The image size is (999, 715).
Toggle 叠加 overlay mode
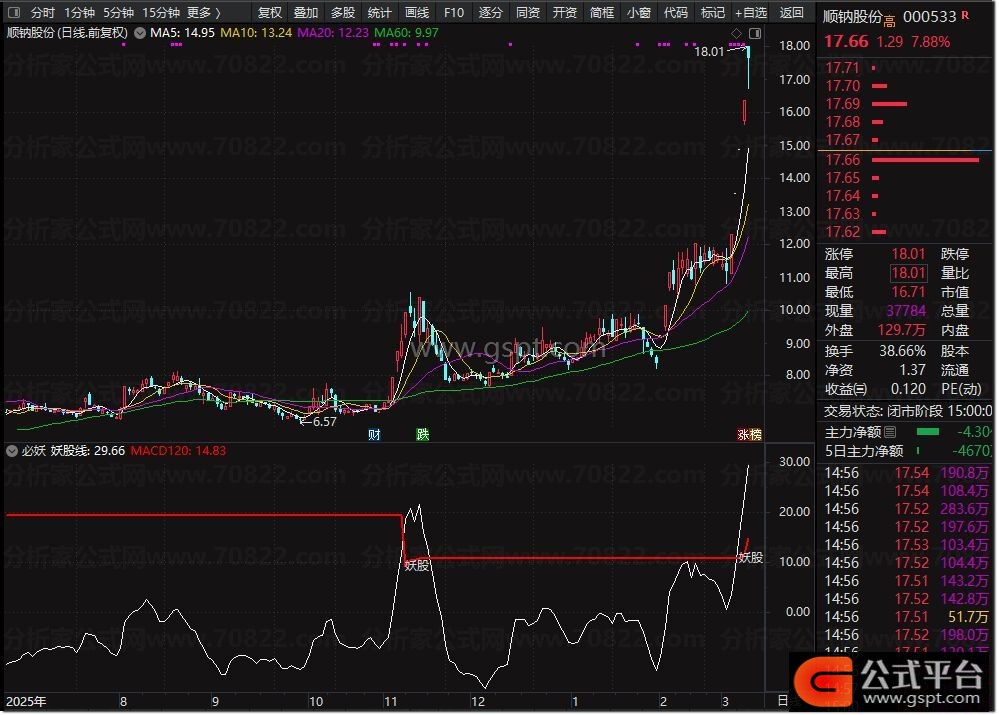click(x=306, y=13)
